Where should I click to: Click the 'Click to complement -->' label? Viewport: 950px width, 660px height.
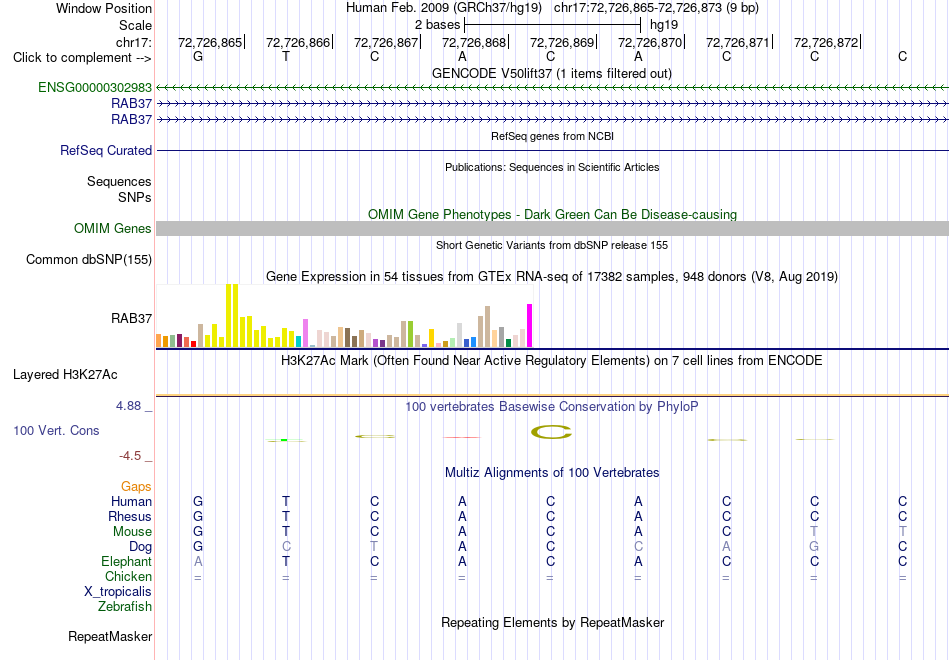point(82,58)
